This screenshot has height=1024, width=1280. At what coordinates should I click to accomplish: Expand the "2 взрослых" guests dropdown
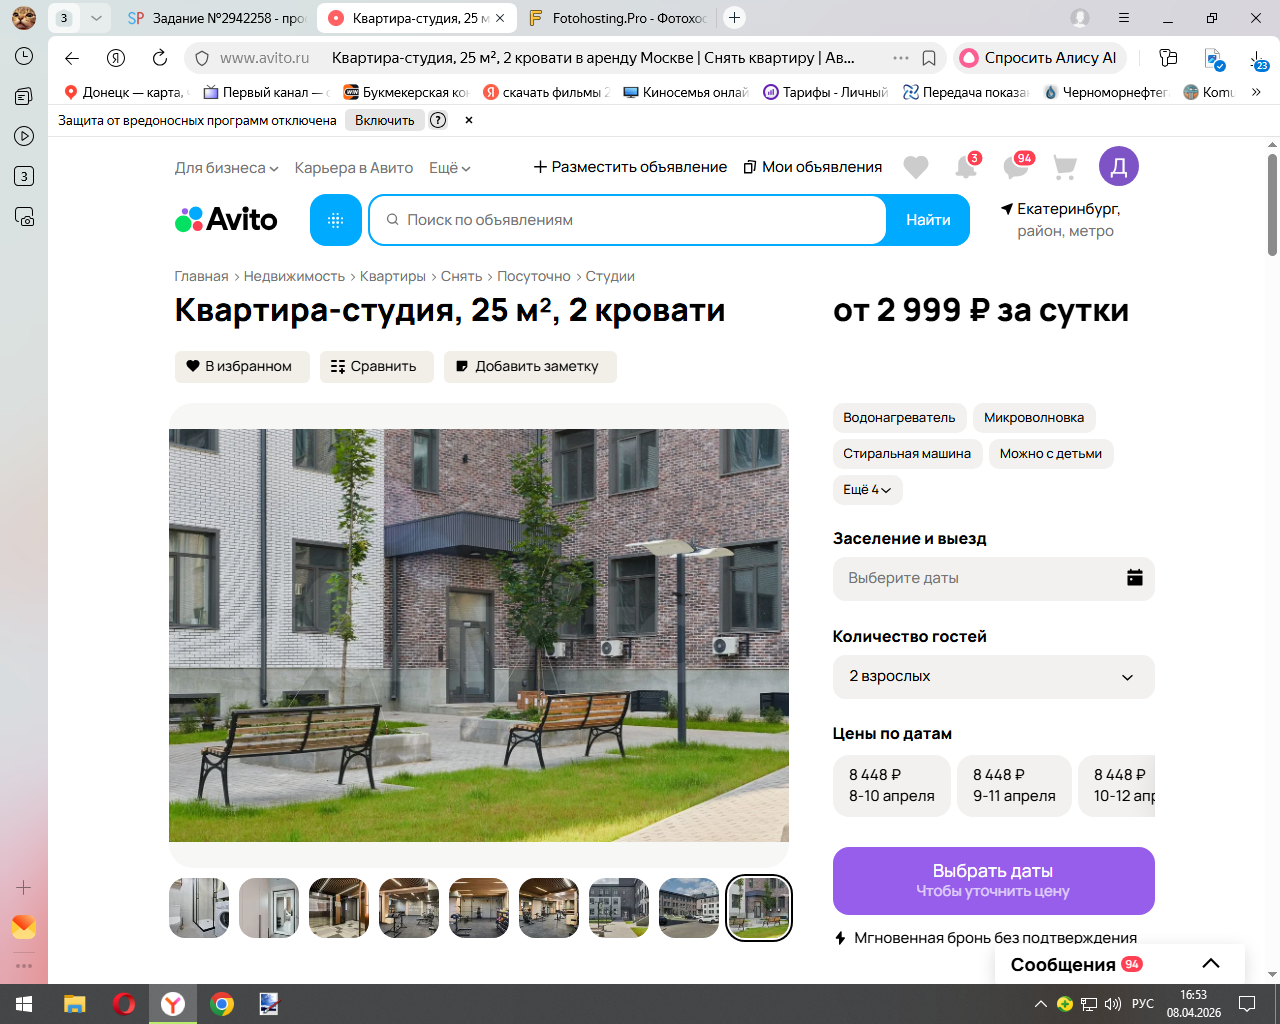click(993, 677)
